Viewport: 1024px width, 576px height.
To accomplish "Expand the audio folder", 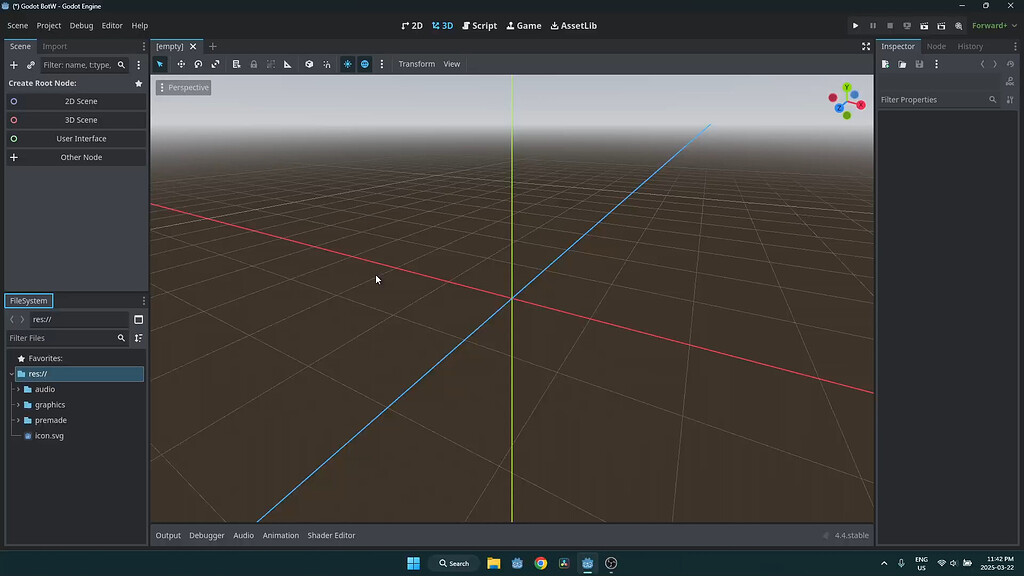I will pos(18,389).
